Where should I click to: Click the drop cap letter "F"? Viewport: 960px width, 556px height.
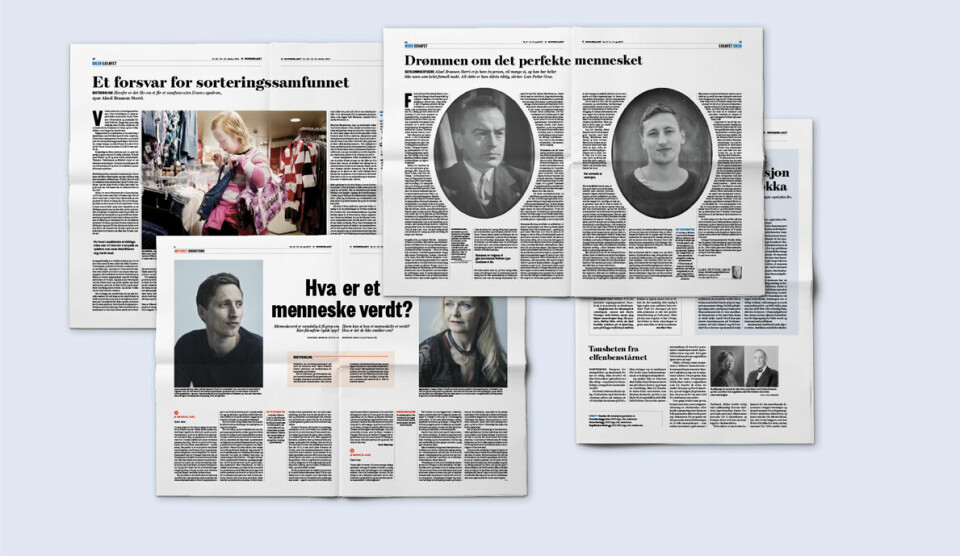408,100
